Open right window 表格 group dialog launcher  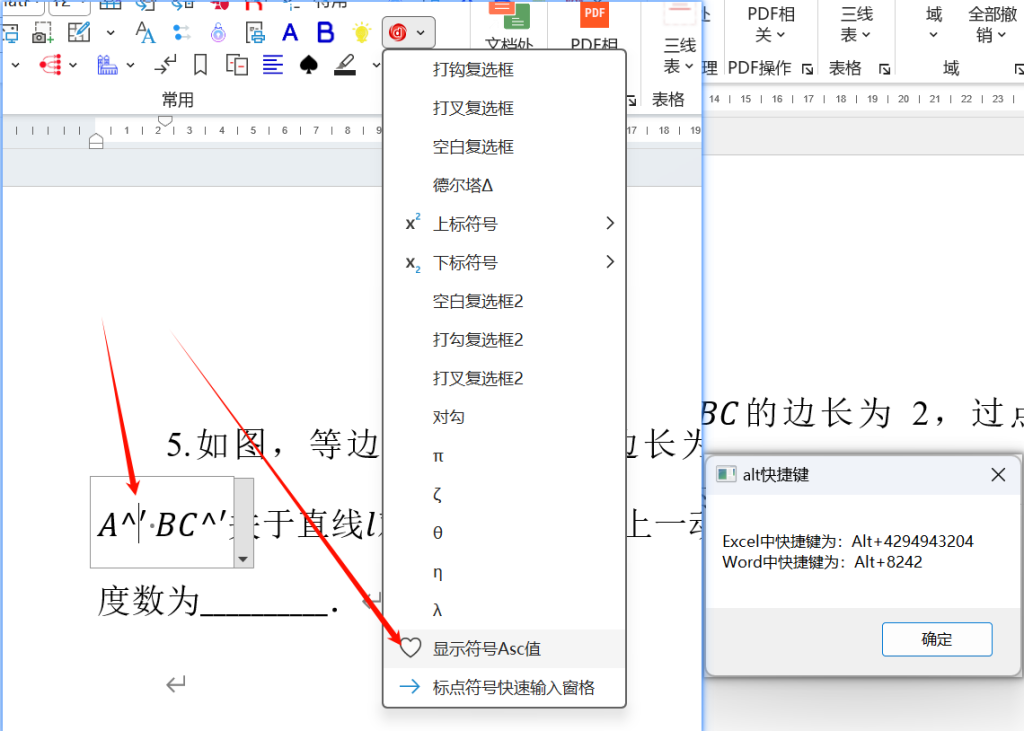[884, 69]
